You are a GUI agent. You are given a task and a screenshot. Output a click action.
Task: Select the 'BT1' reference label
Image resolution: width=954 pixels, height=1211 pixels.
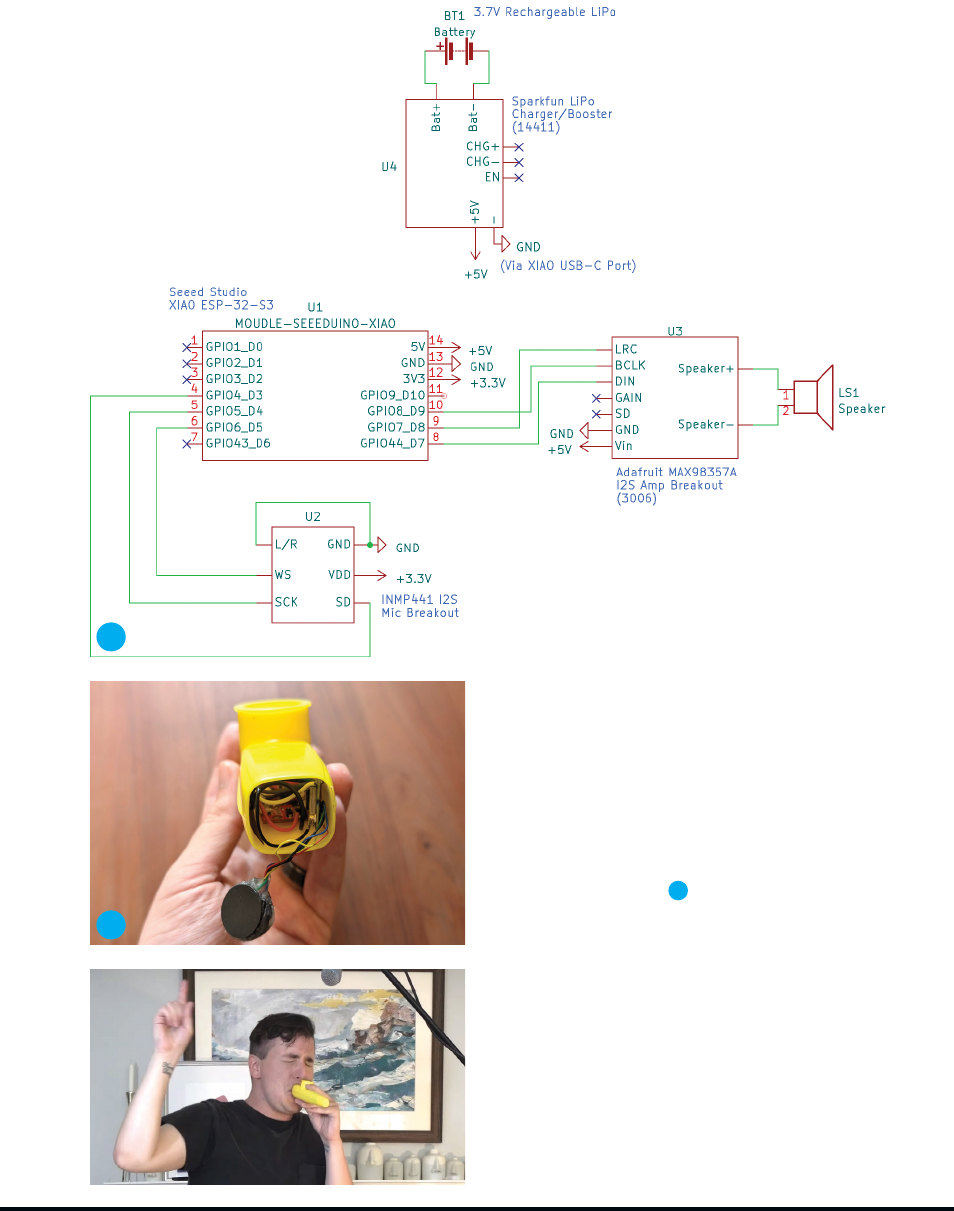(x=454, y=17)
